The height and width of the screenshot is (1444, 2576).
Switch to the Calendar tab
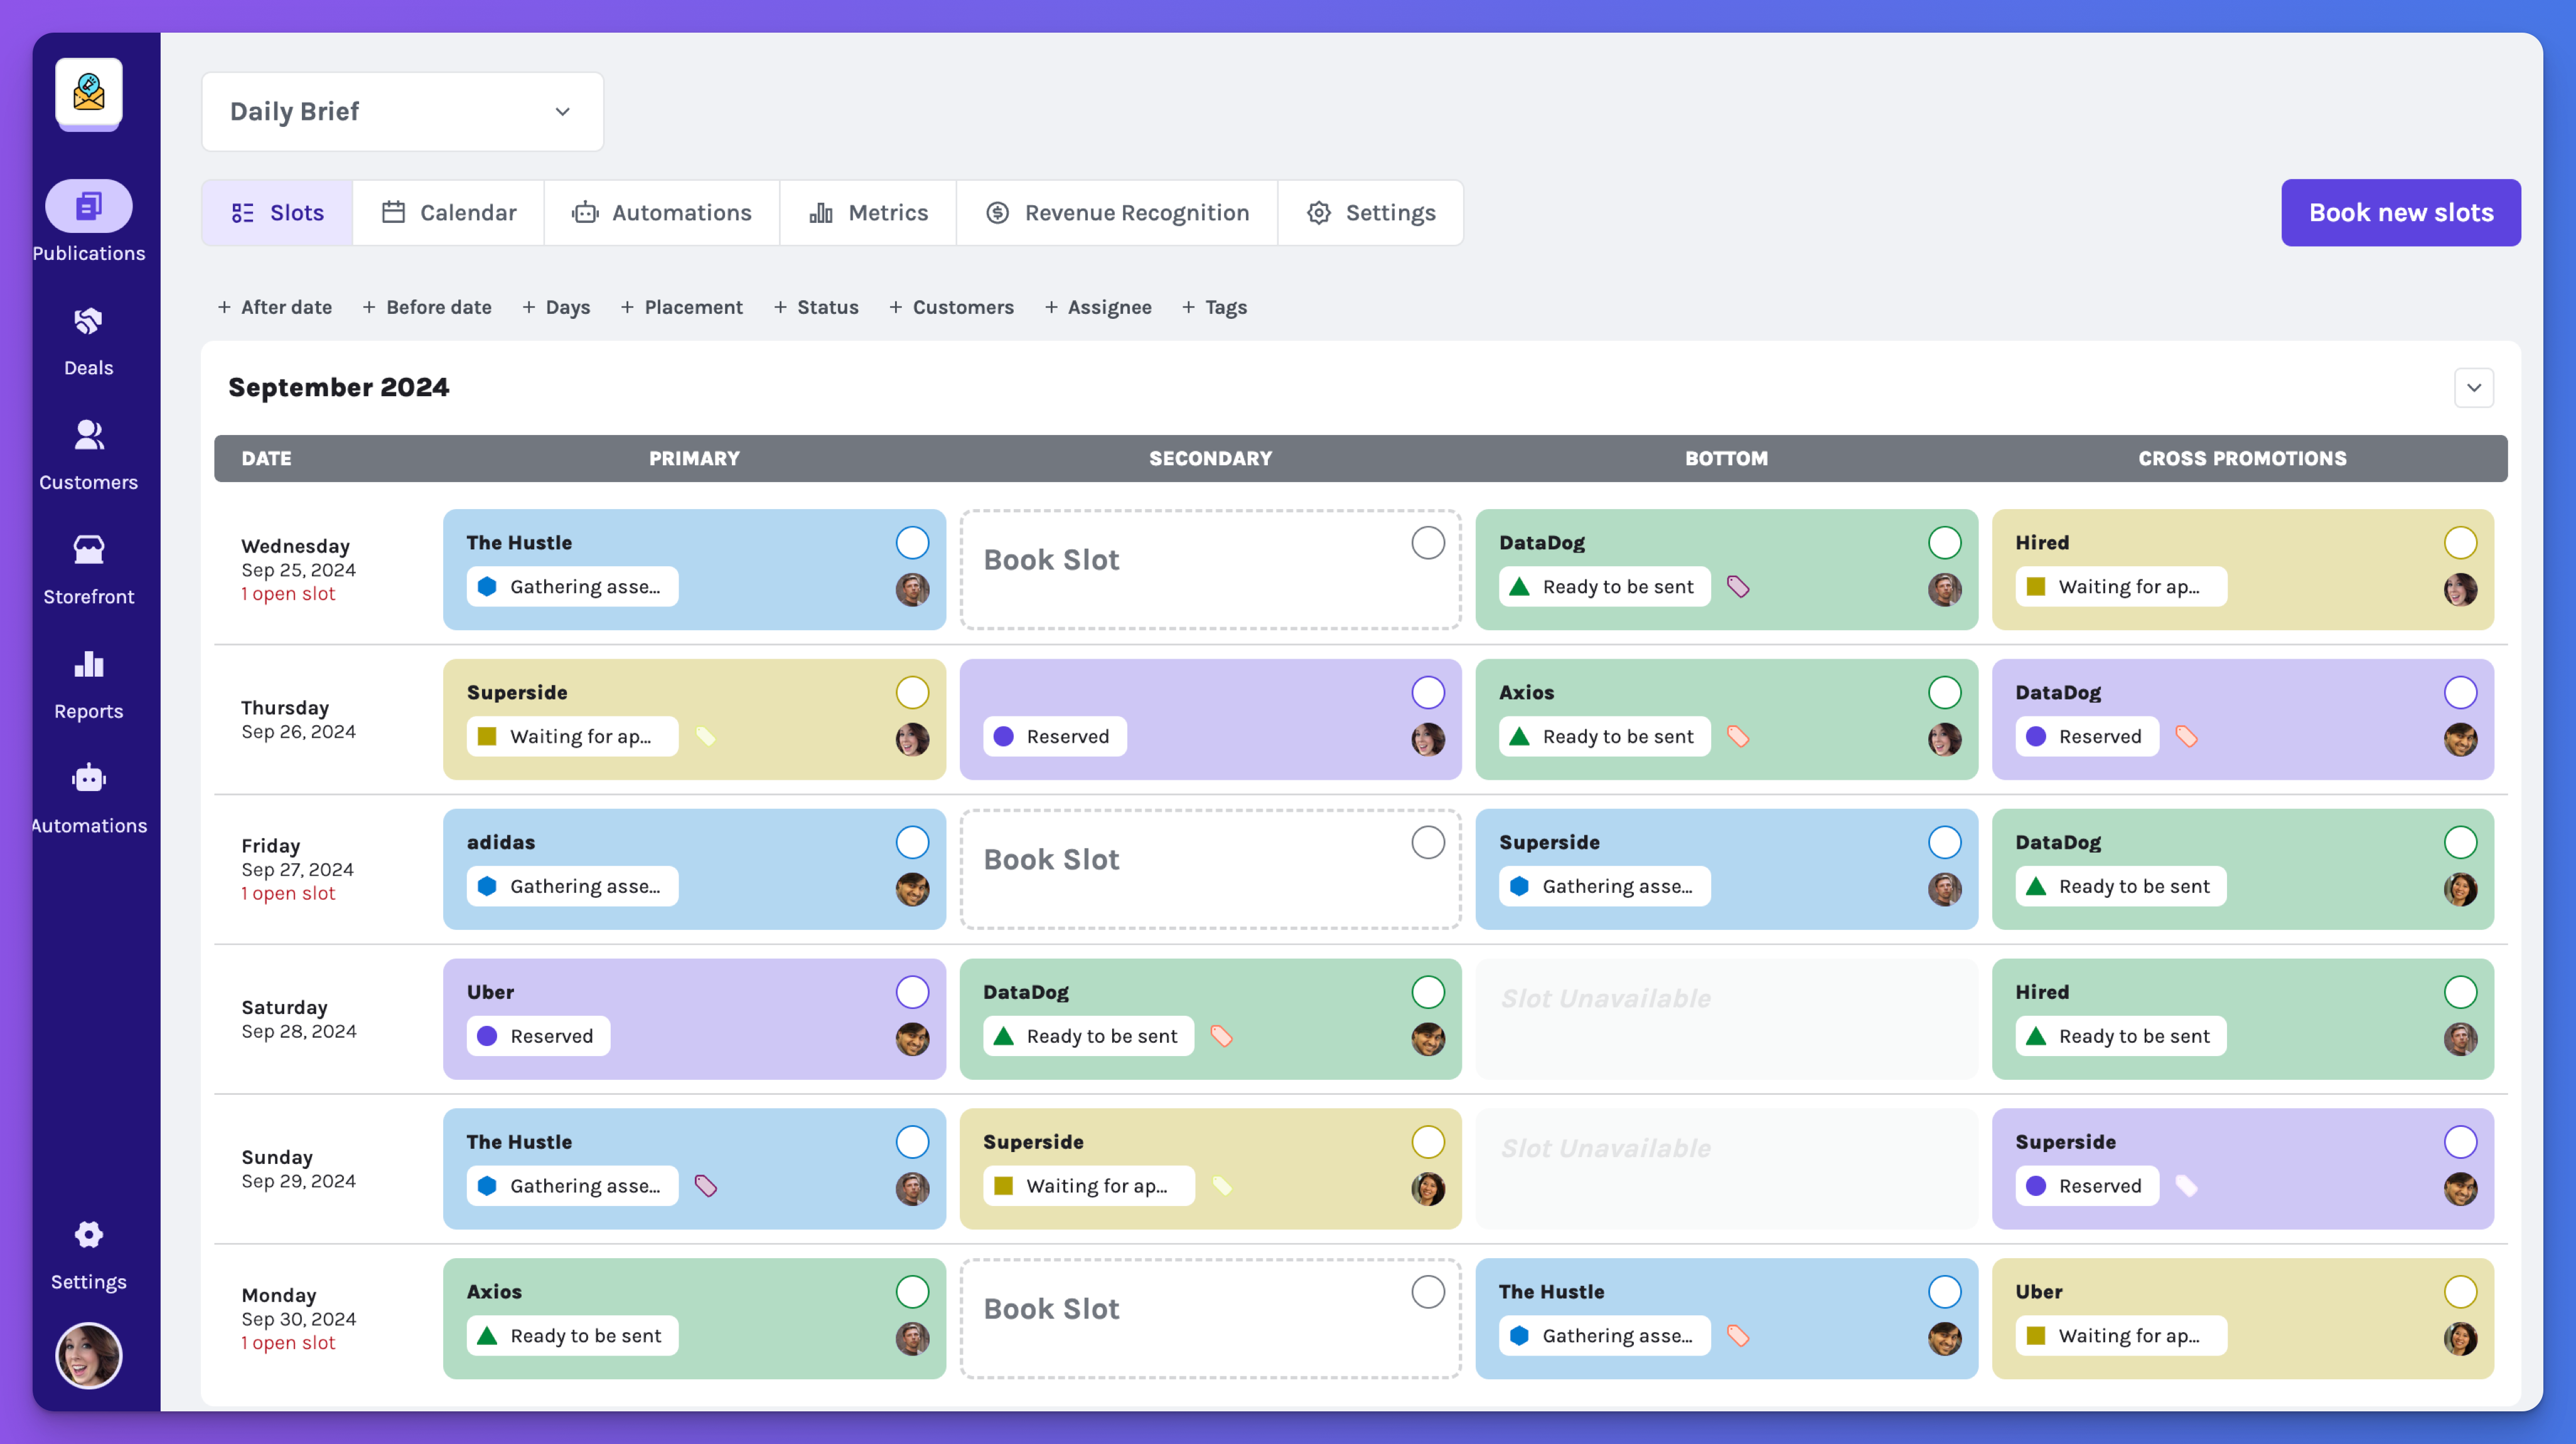[x=448, y=213]
